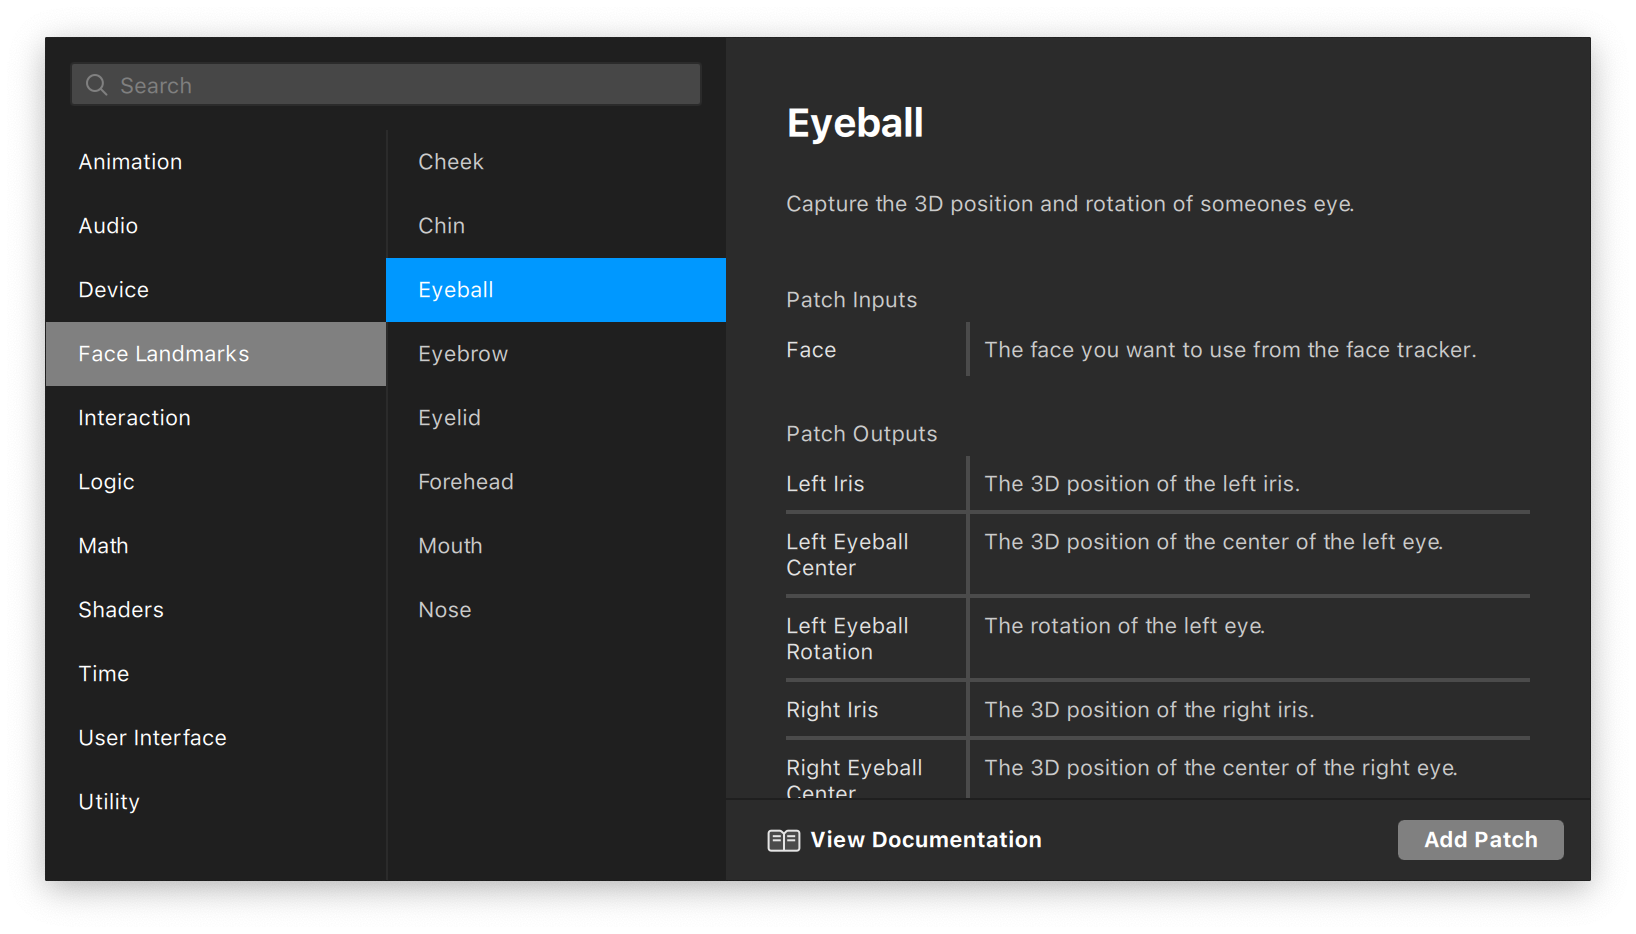The width and height of the screenshot is (1636, 934).
Task: Select the Animation category
Action: (130, 162)
